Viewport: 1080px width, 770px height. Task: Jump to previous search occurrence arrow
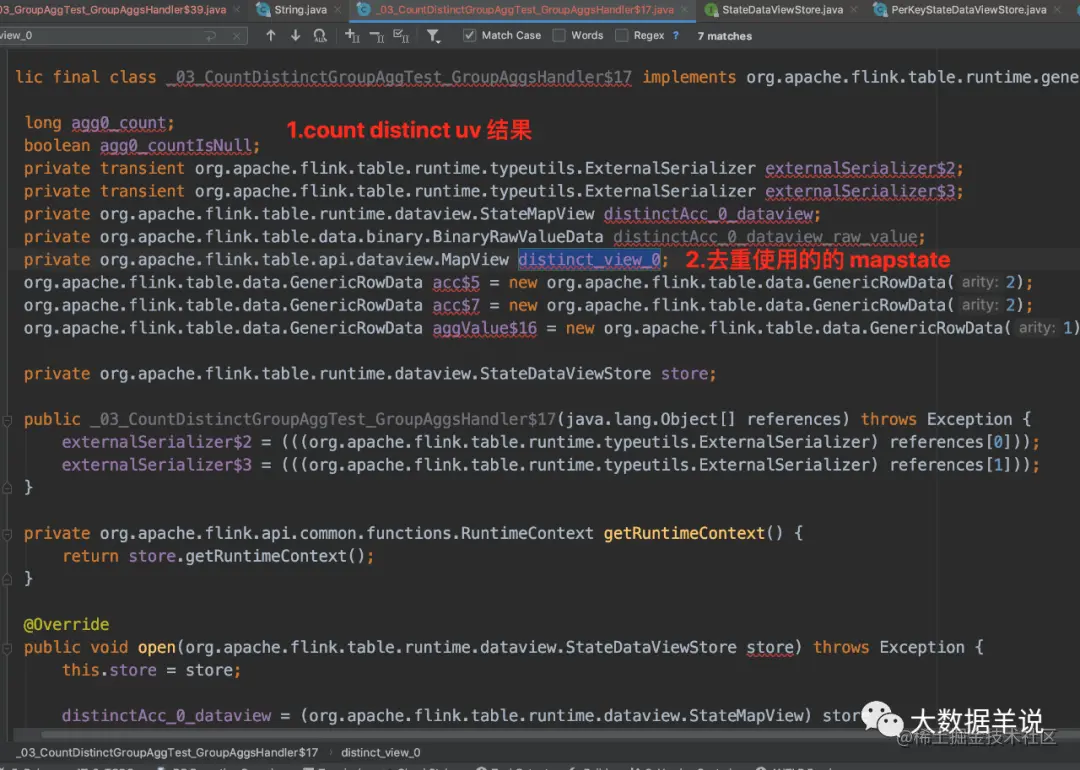(271, 35)
